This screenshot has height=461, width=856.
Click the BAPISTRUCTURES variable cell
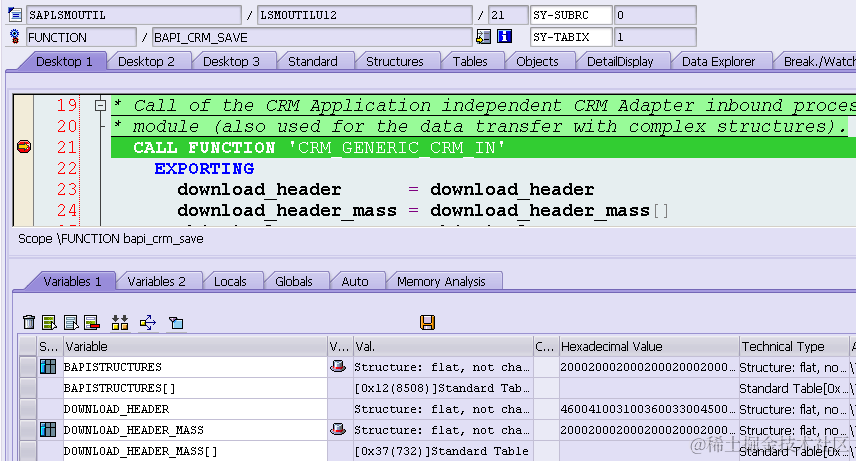point(195,367)
